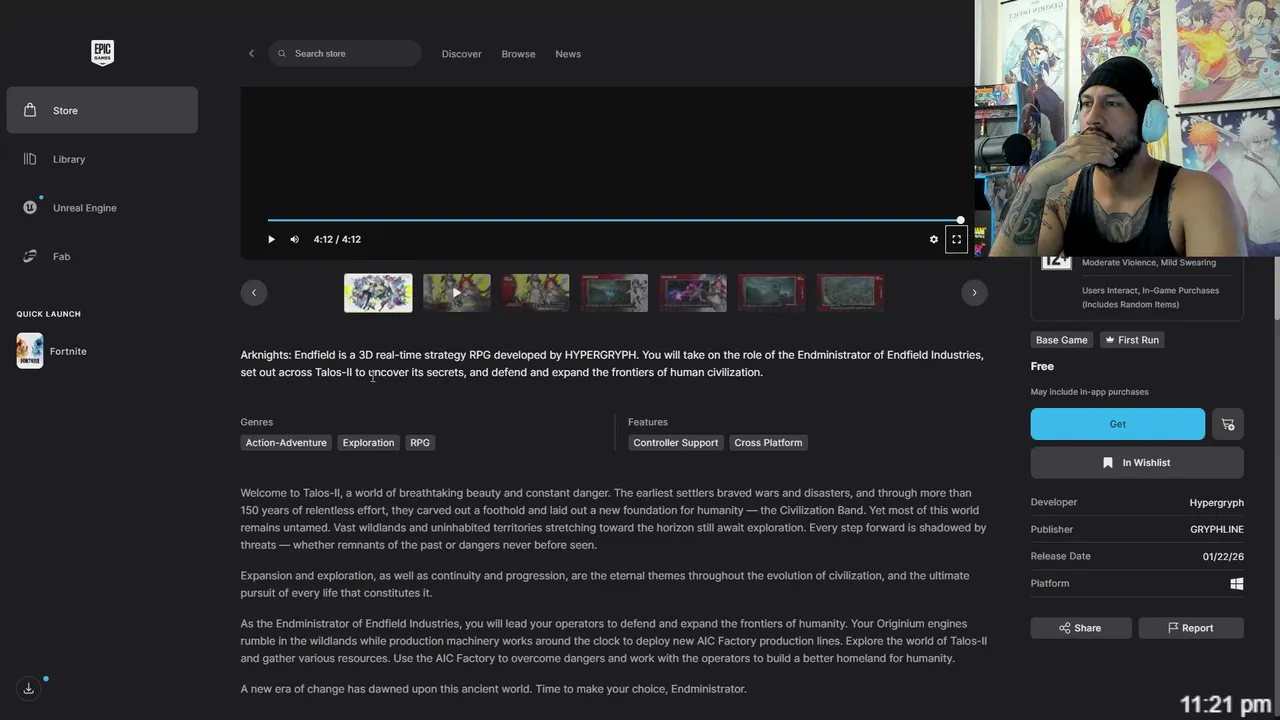Switch to News tab

tap(568, 54)
